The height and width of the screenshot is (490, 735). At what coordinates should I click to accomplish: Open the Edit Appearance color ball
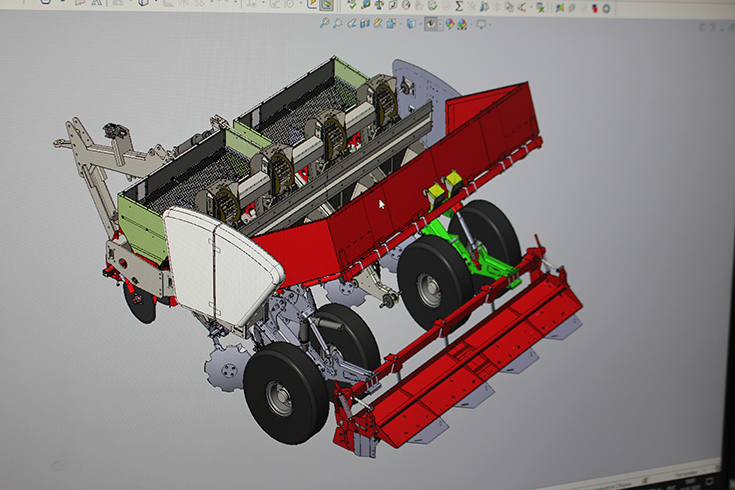pyautogui.click(x=449, y=23)
